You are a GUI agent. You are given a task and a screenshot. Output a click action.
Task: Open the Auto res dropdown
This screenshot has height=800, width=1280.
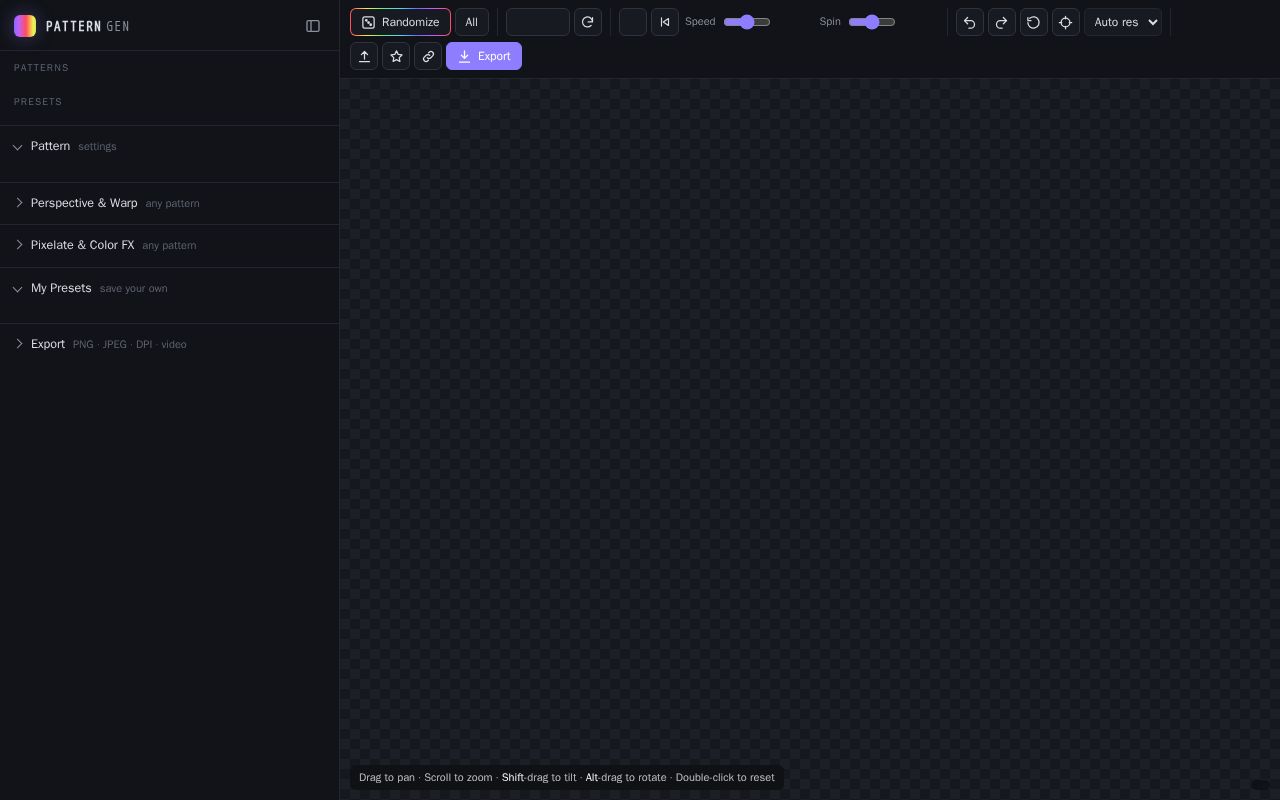point(1123,22)
